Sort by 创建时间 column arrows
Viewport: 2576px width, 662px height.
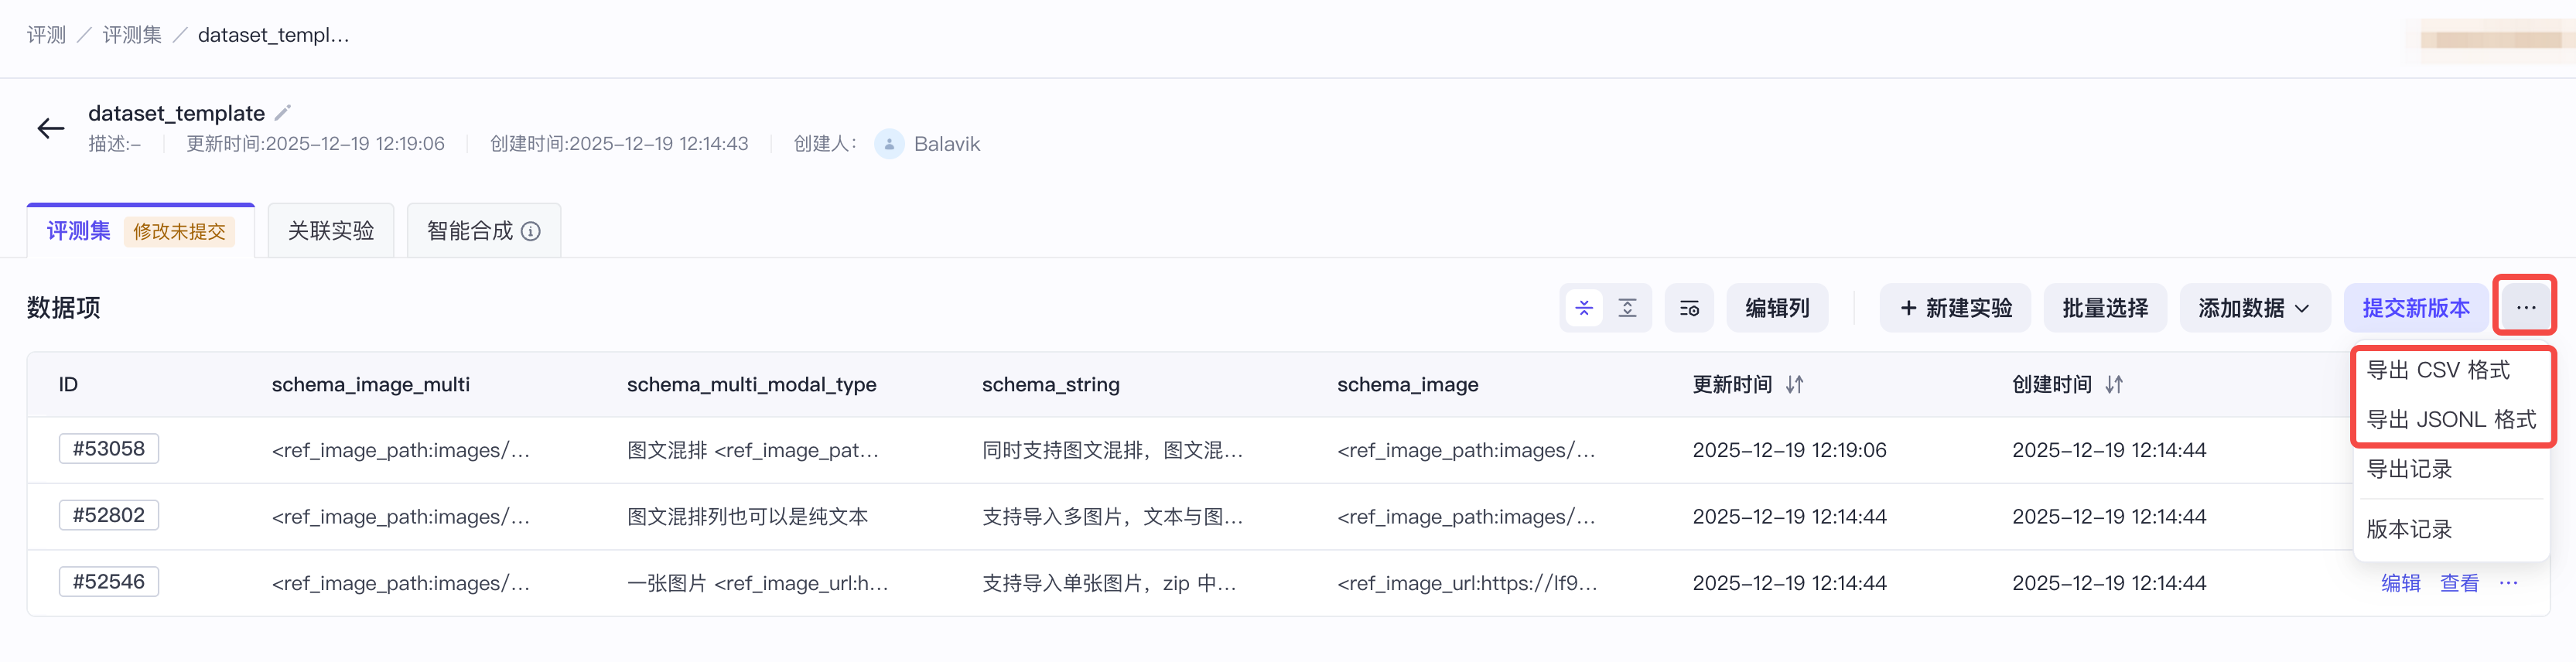click(x=2114, y=384)
